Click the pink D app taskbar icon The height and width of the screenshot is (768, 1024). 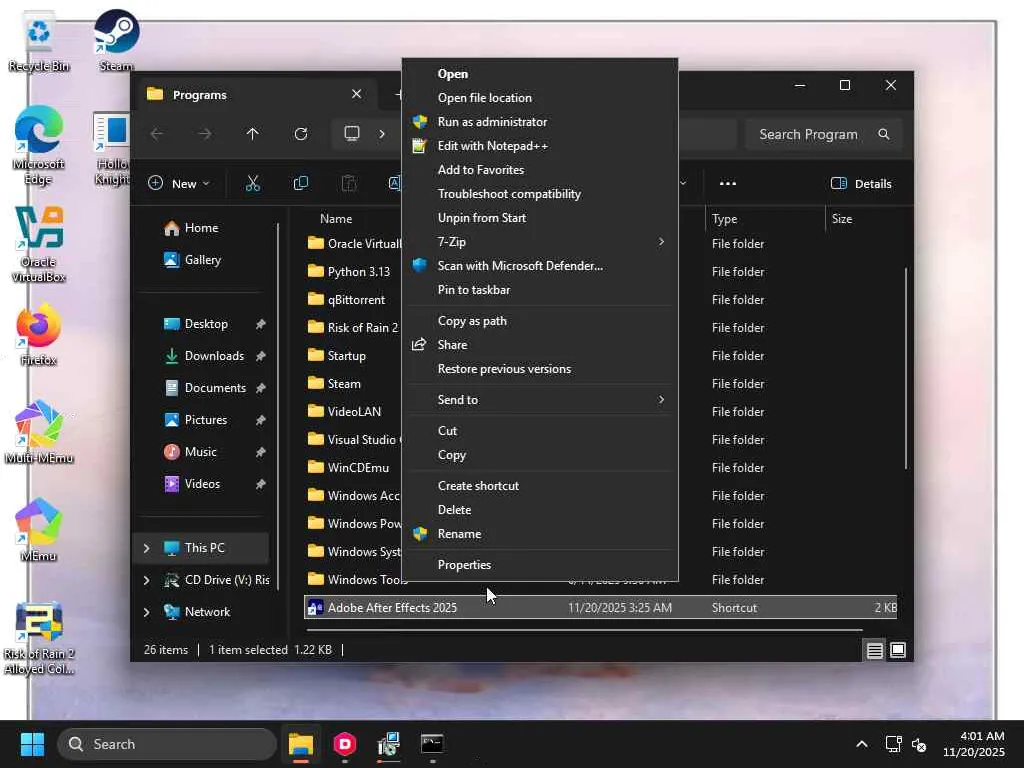click(x=345, y=744)
